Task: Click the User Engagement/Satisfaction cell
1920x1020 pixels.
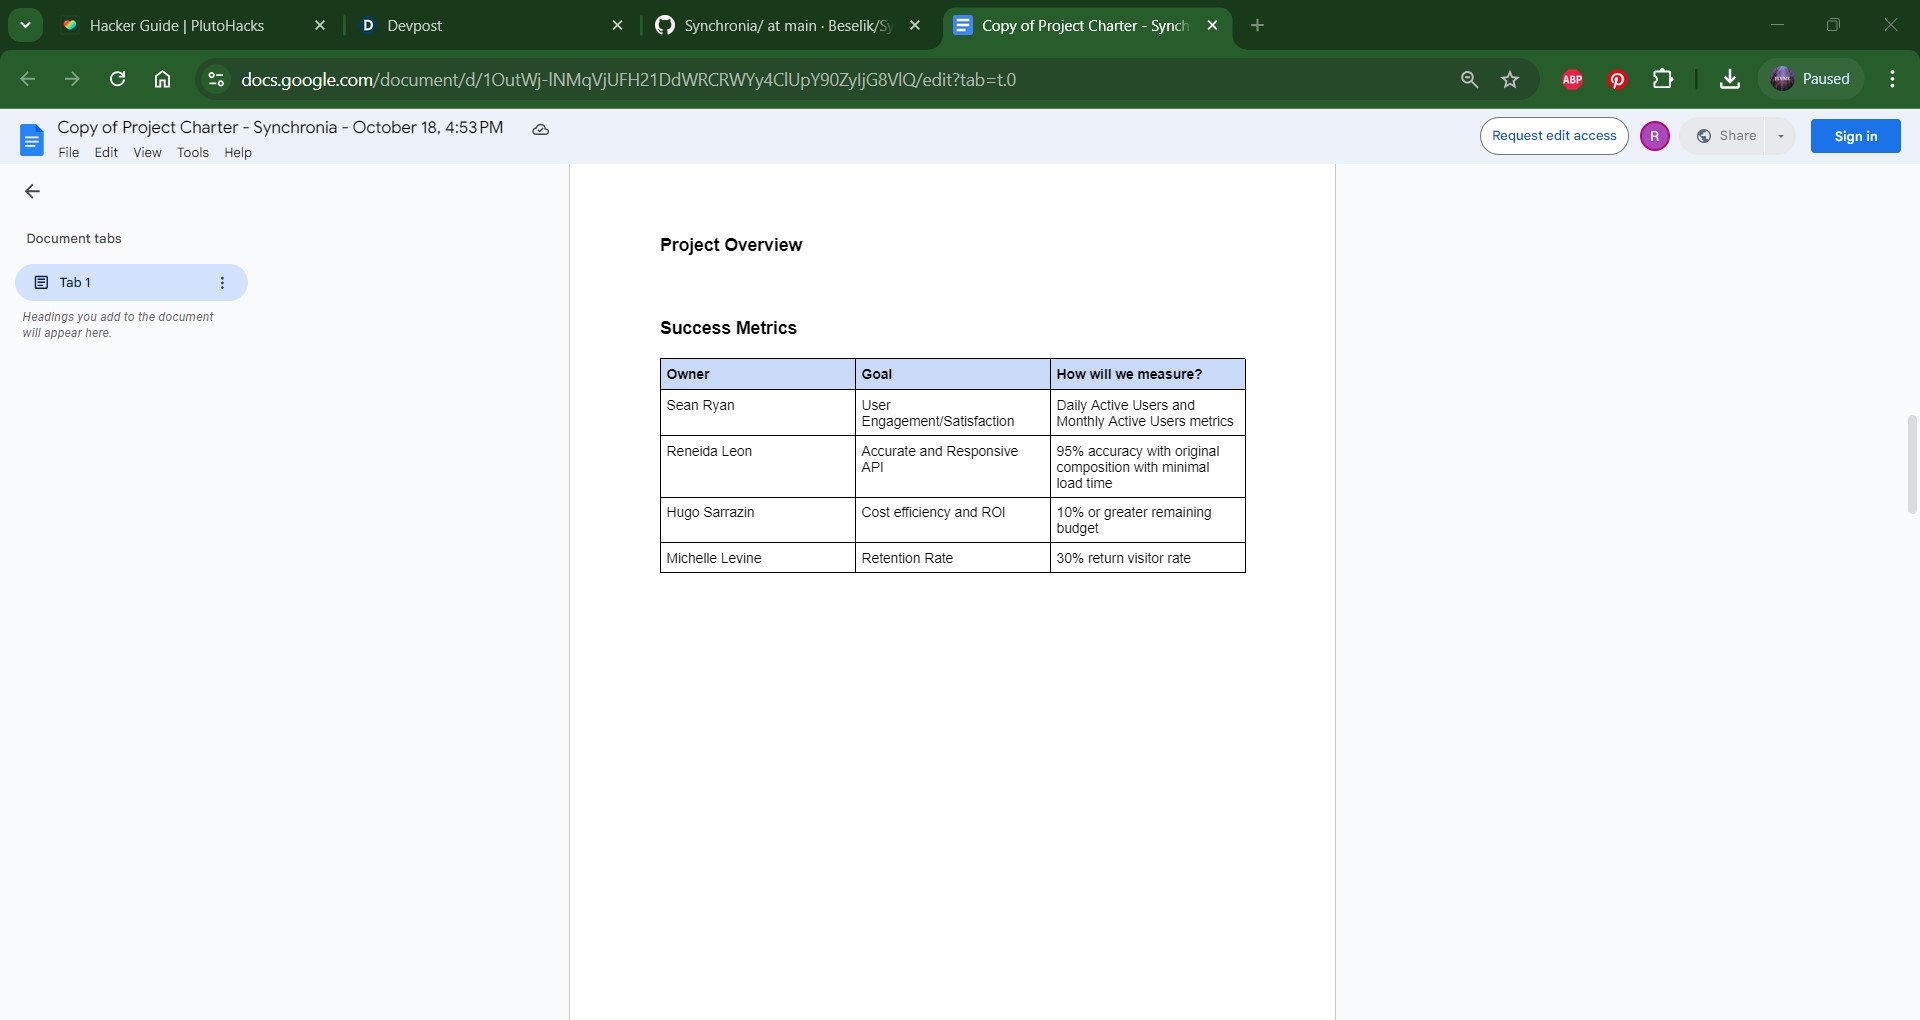Action: coord(952,412)
